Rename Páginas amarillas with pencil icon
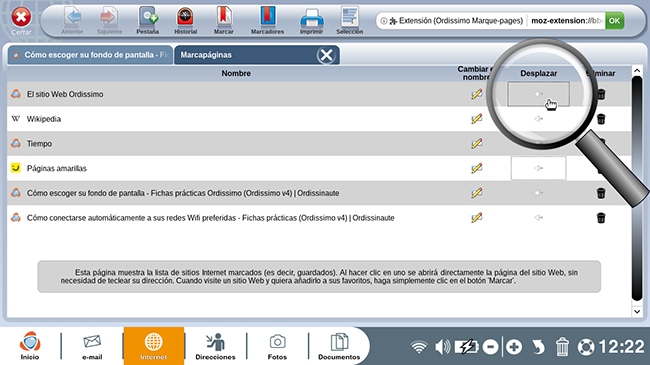 click(x=477, y=168)
